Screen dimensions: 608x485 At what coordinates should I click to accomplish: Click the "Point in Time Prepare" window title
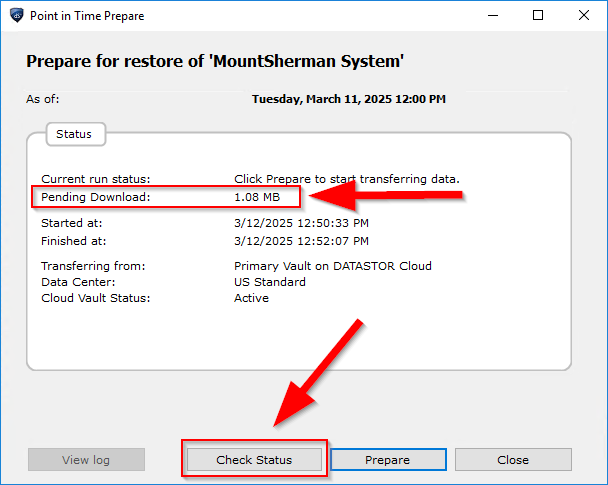point(87,16)
